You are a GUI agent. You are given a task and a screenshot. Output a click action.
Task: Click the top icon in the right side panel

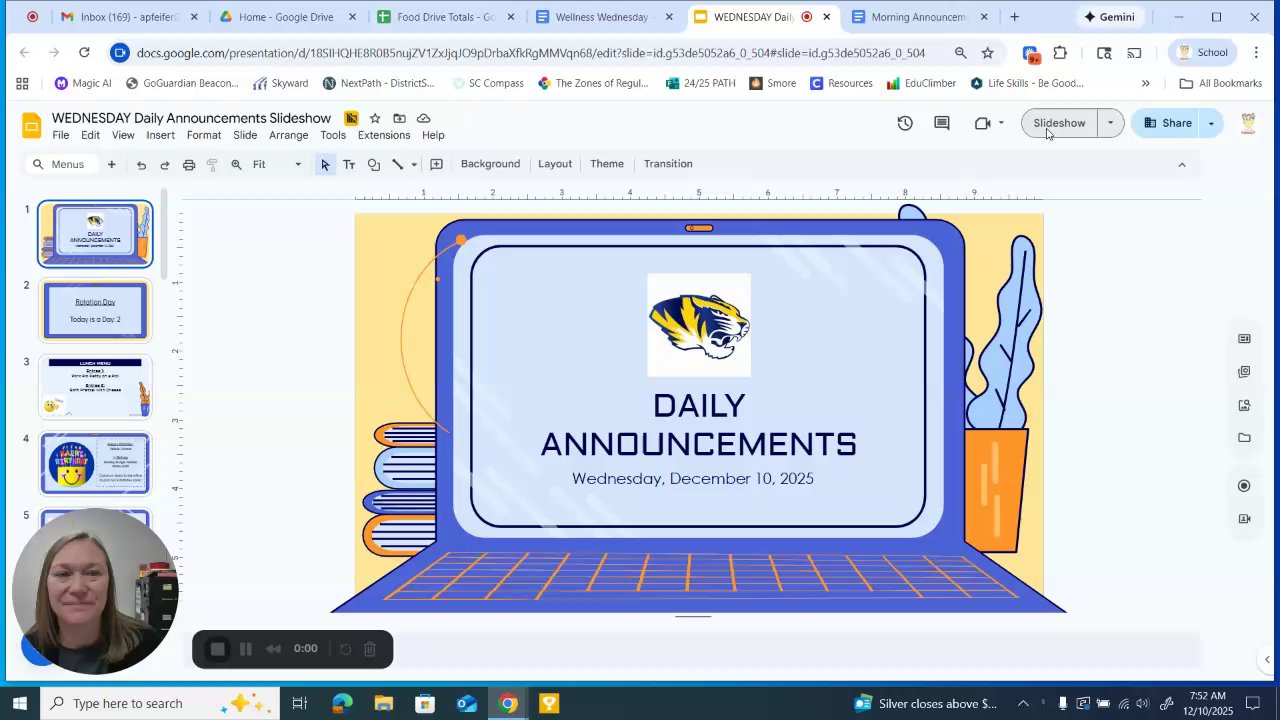pyautogui.click(x=1244, y=339)
